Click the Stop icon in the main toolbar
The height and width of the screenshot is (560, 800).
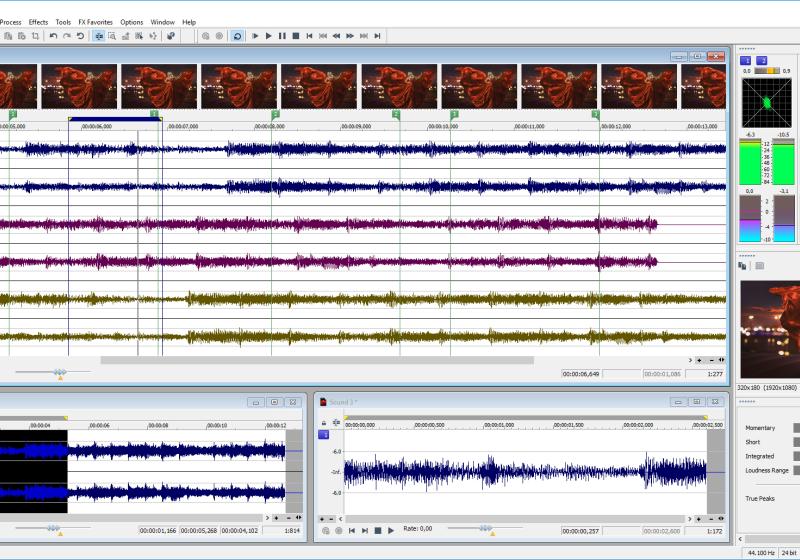pyautogui.click(x=295, y=36)
